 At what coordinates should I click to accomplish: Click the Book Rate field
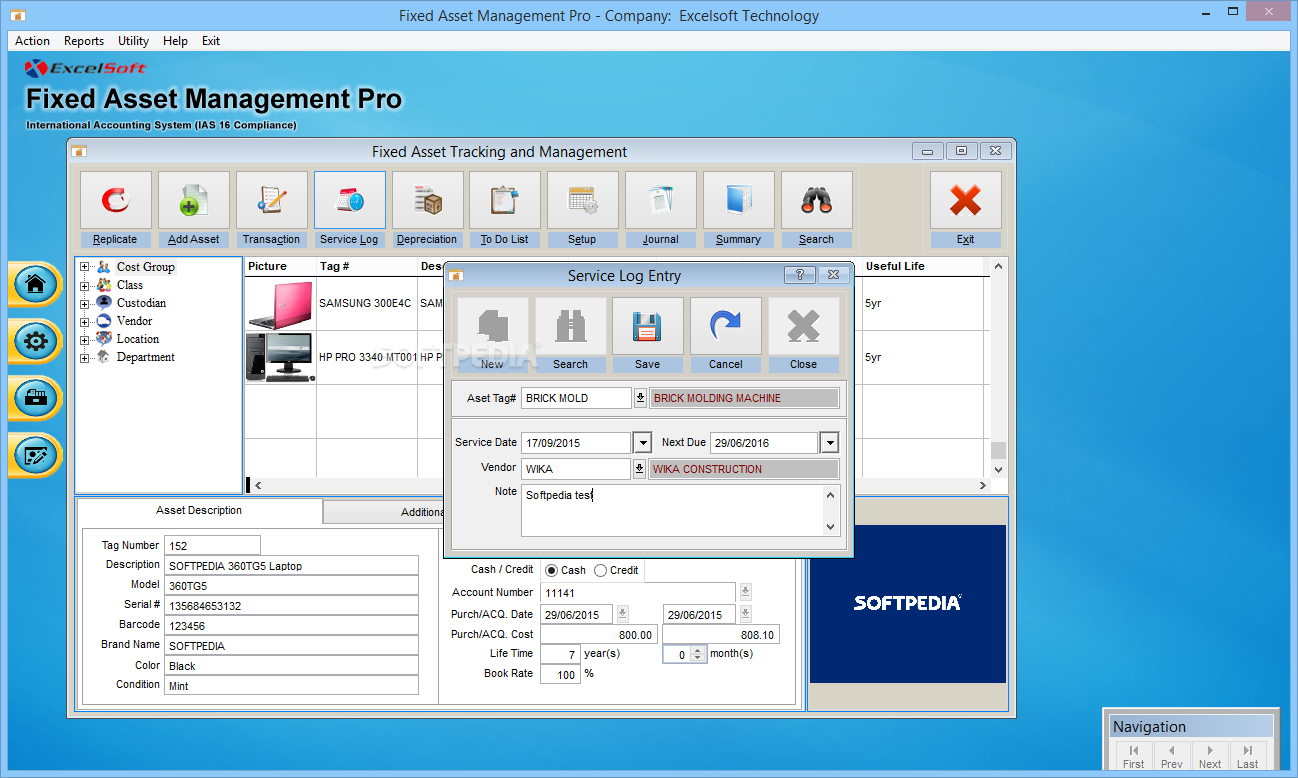(560, 674)
